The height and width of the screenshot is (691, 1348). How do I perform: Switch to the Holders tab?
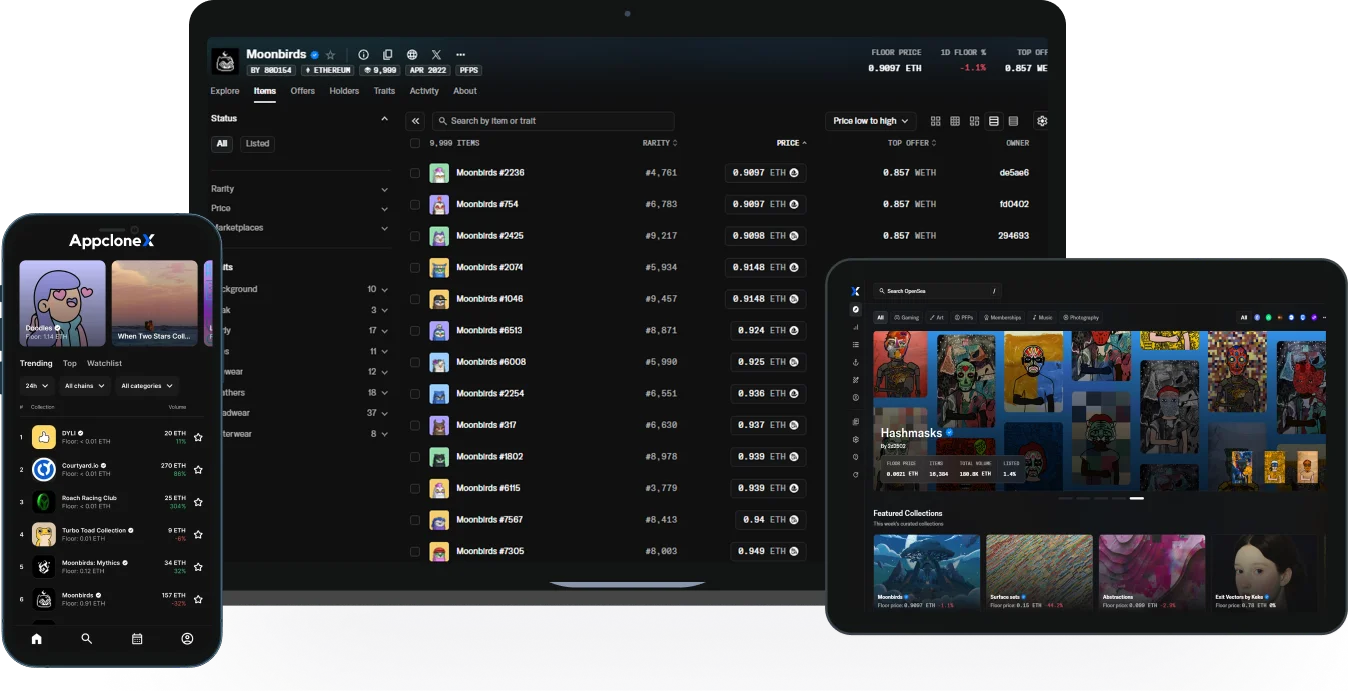pyautogui.click(x=344, y=91)
